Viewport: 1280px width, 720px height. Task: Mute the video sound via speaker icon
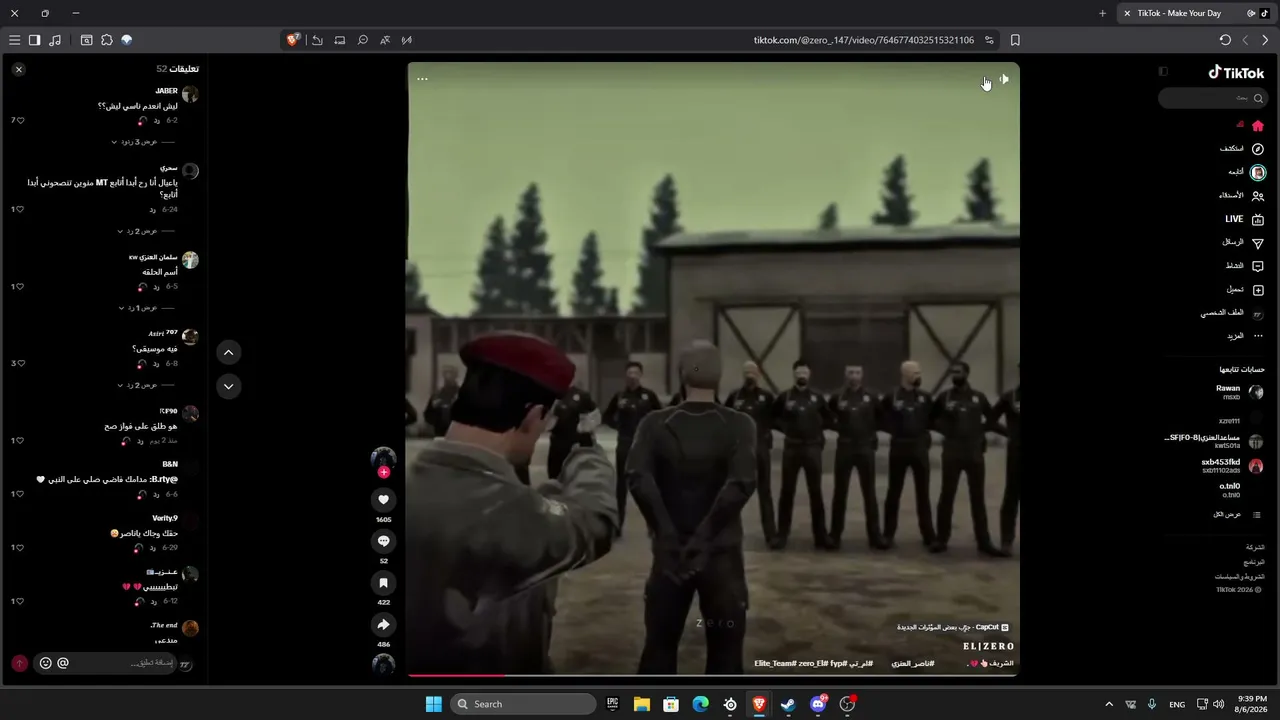point(1004,79)
